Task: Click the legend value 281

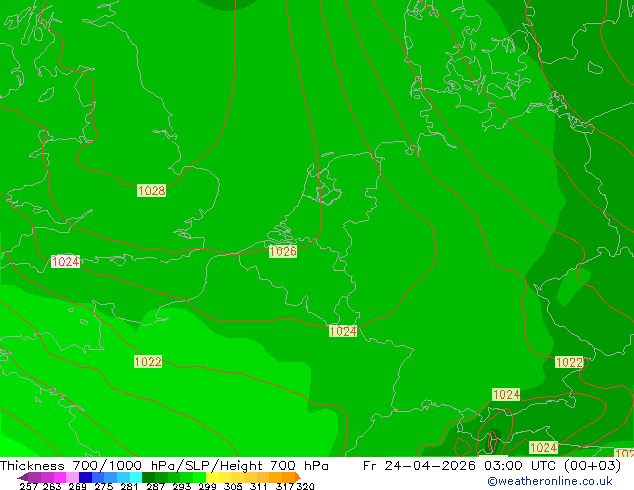Action: (x=129, y=486)
